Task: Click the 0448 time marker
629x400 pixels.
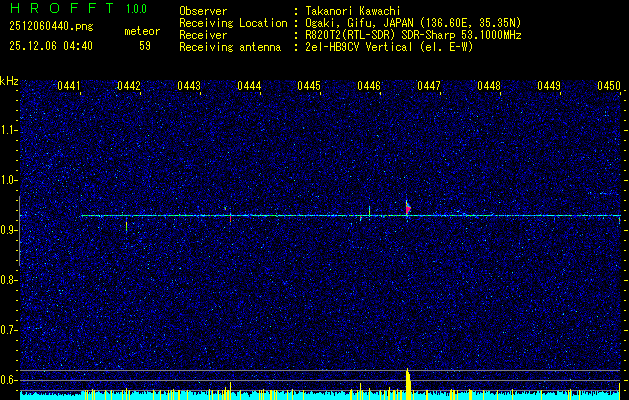Action: tap(489, 86)
